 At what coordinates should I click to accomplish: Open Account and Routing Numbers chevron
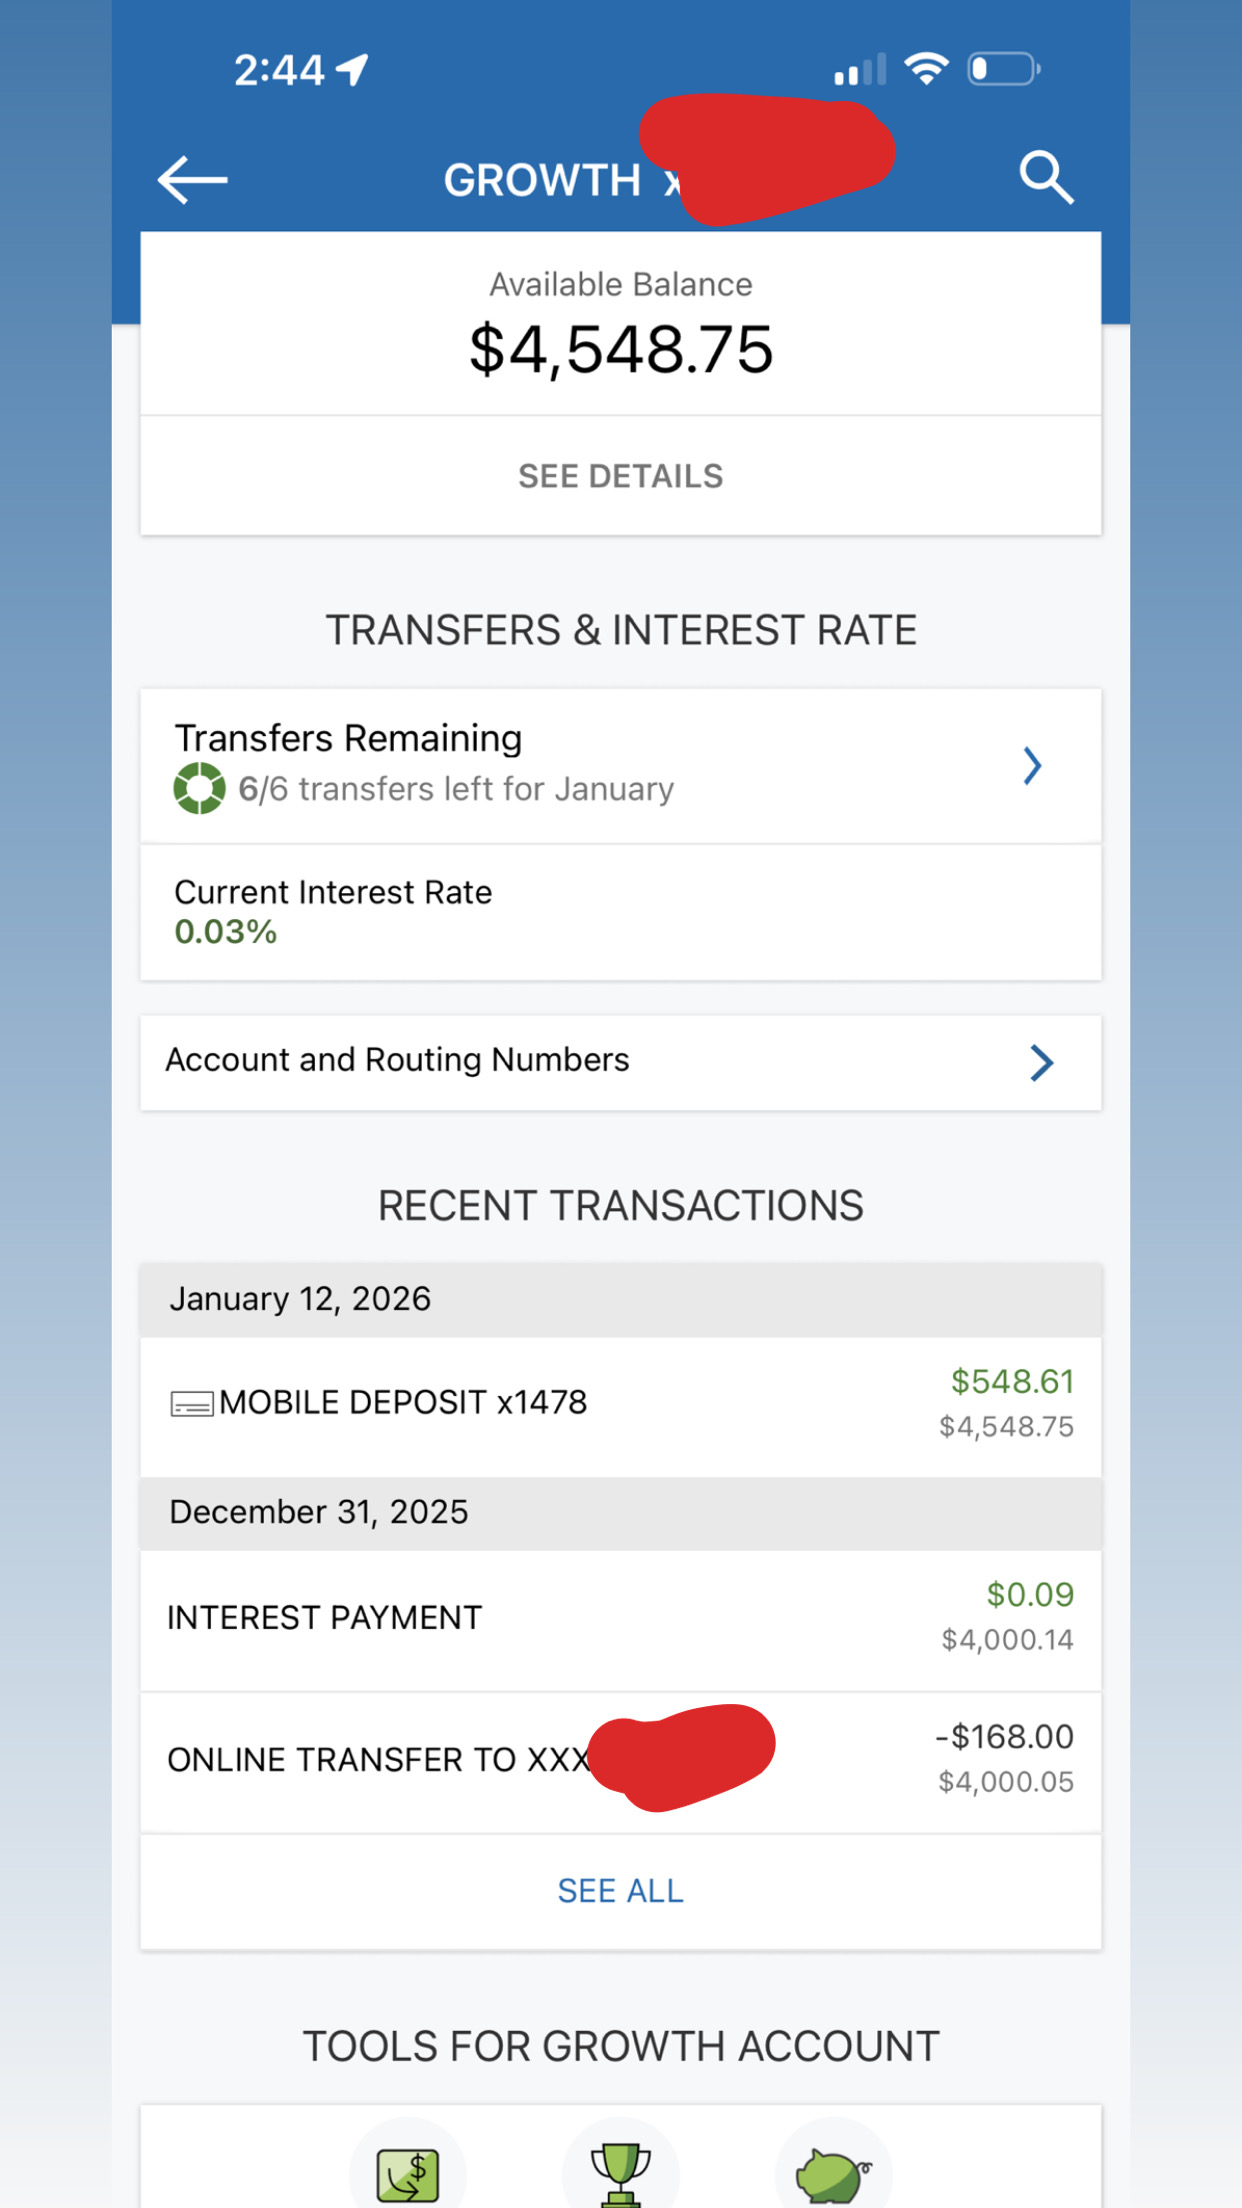pos(1041,1062)
